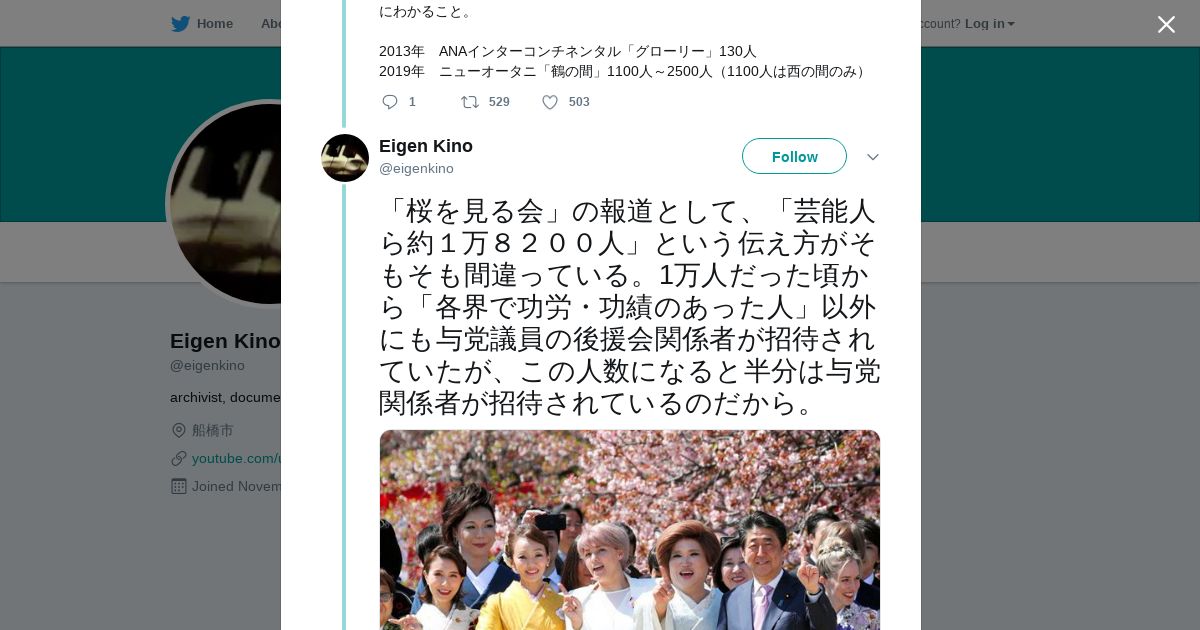Image resolution: width=1200 pixels, height=630 pixels.
Task: Open the About menu item
Action: [270, 24]
